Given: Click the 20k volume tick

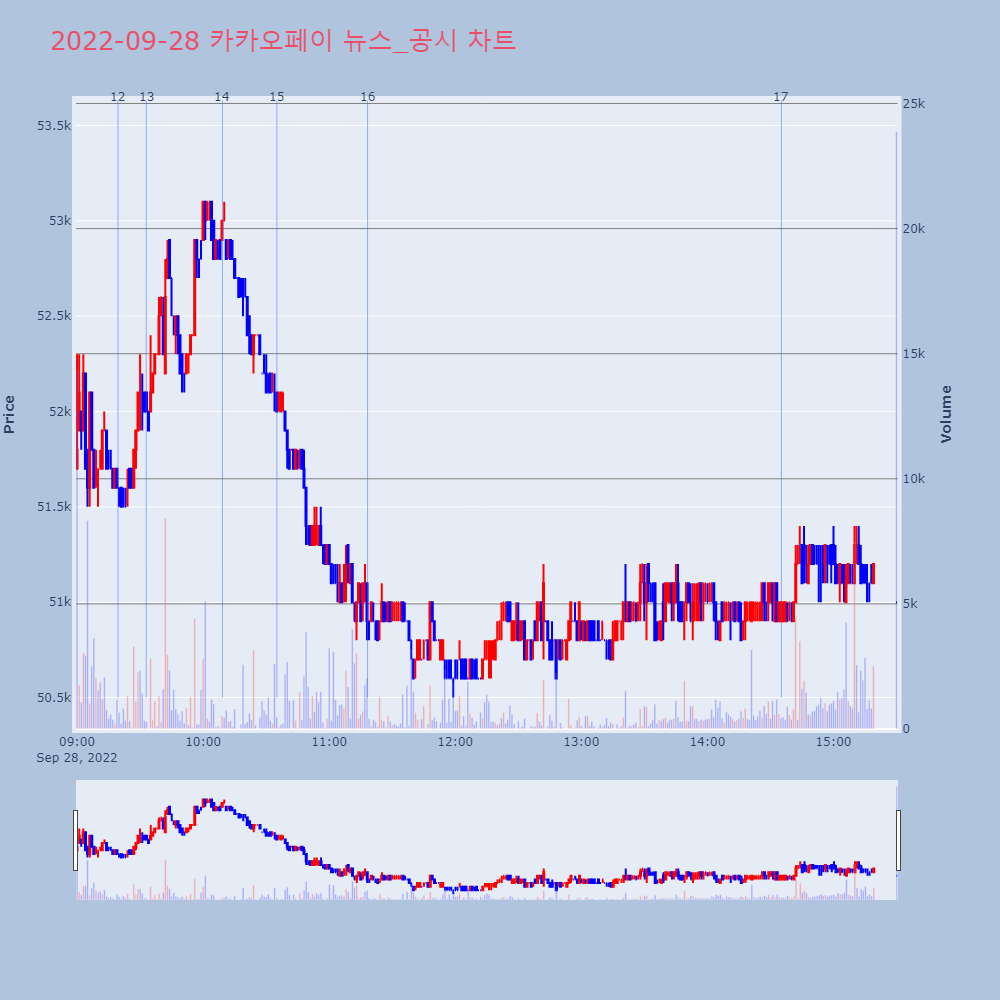Looking at the screenshot, I should pos(914,229).
